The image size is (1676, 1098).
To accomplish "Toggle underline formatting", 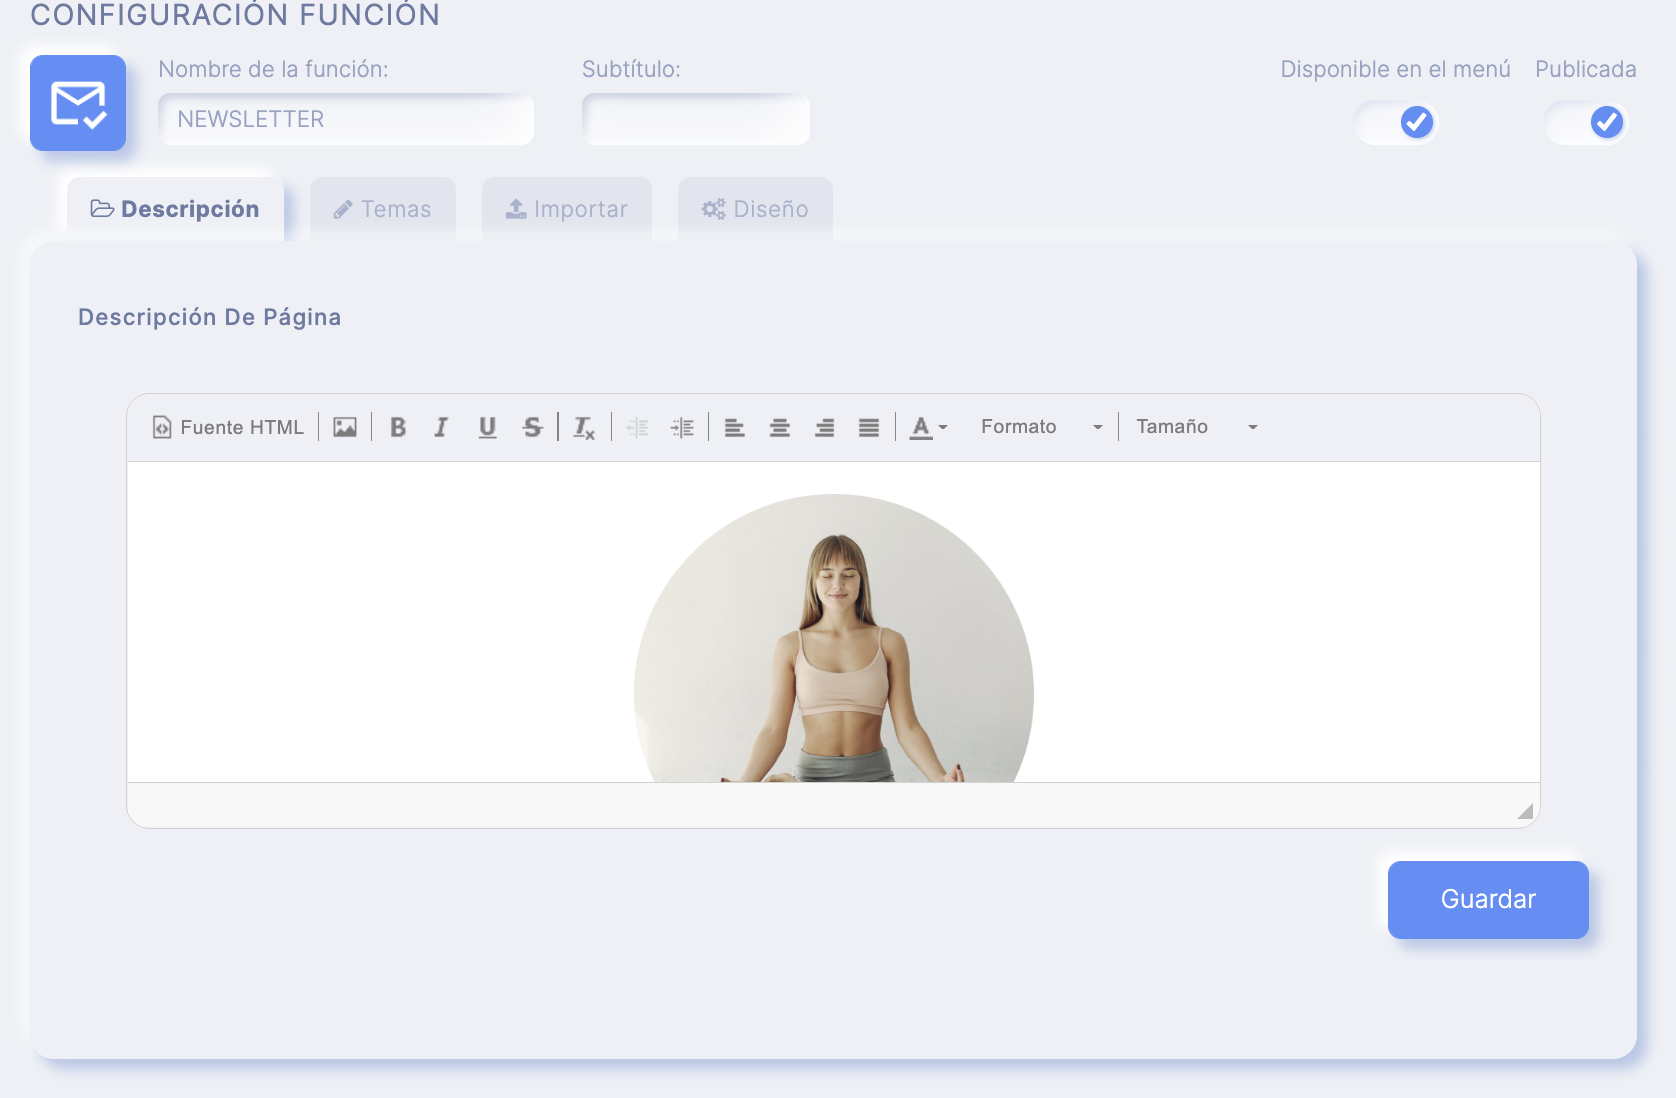I will 487,427.
